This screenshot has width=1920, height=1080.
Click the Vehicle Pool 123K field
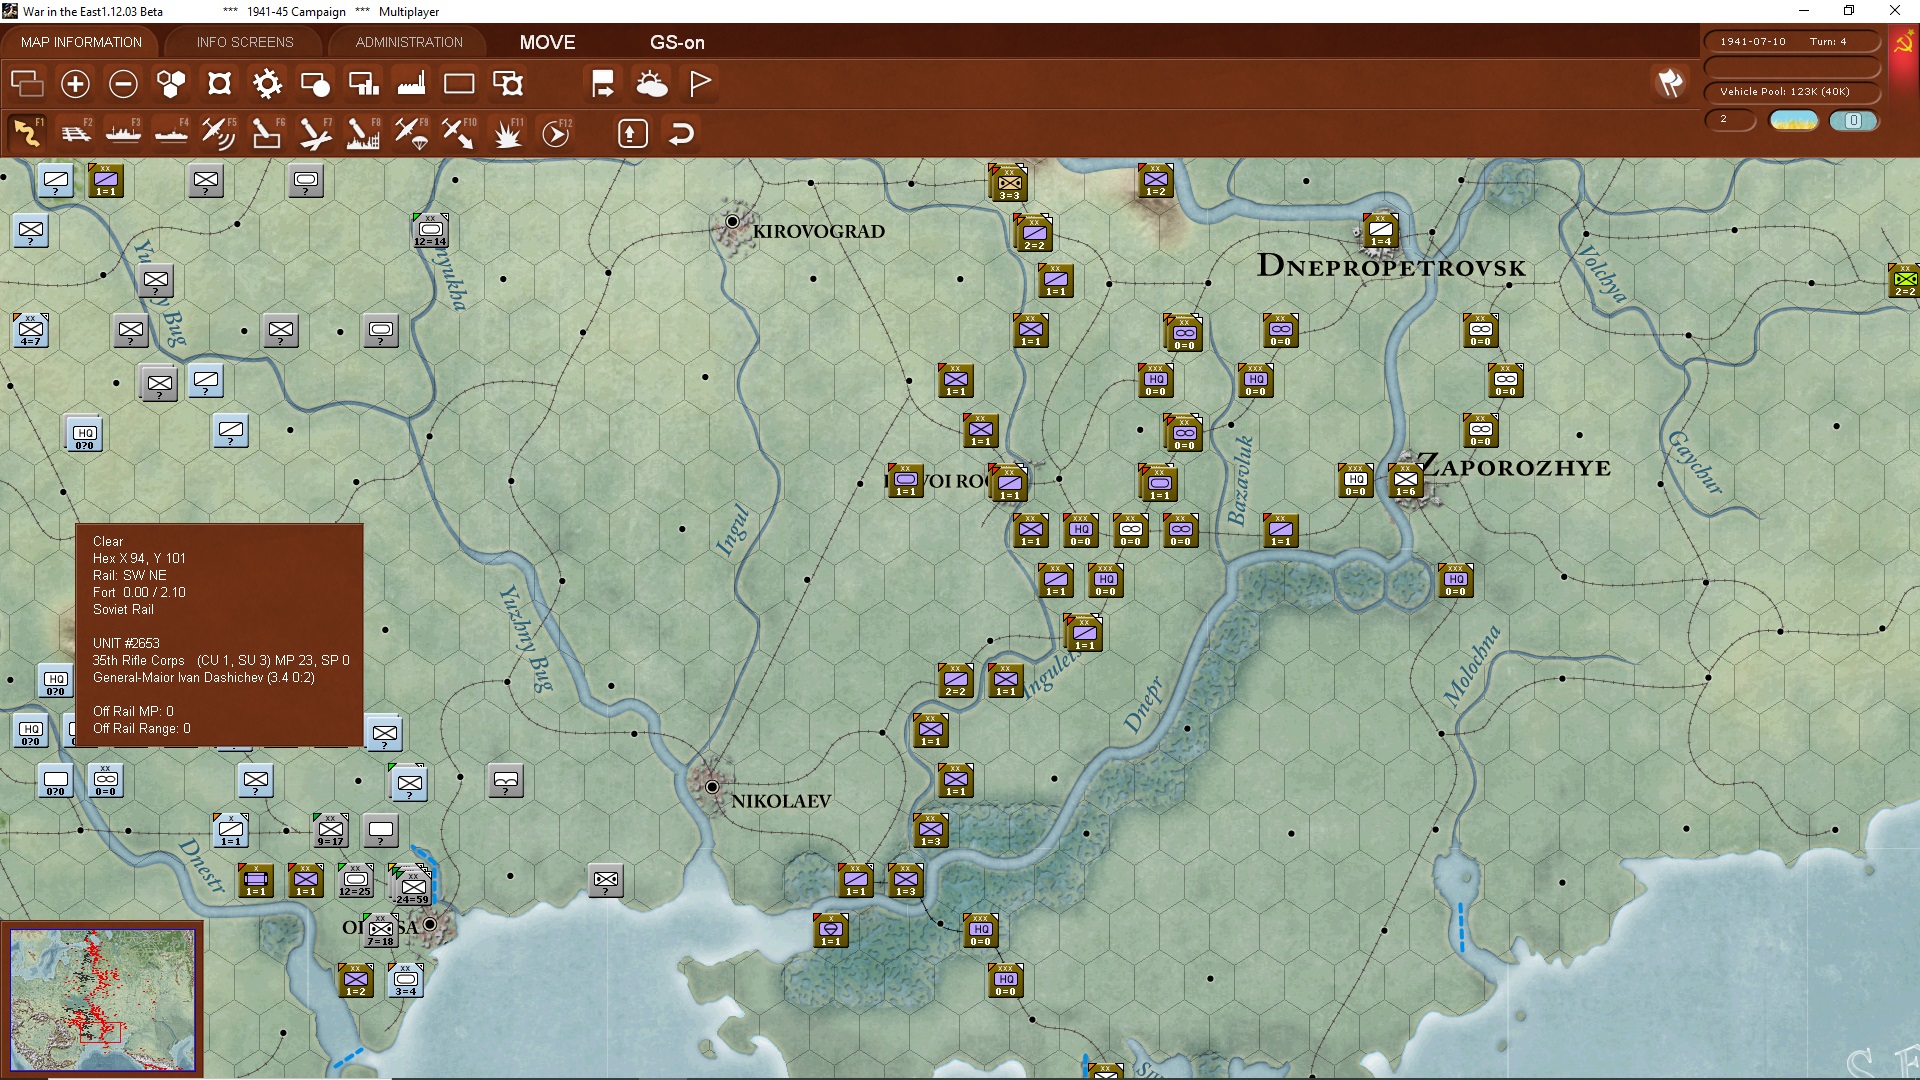(x=1791, y=92)
